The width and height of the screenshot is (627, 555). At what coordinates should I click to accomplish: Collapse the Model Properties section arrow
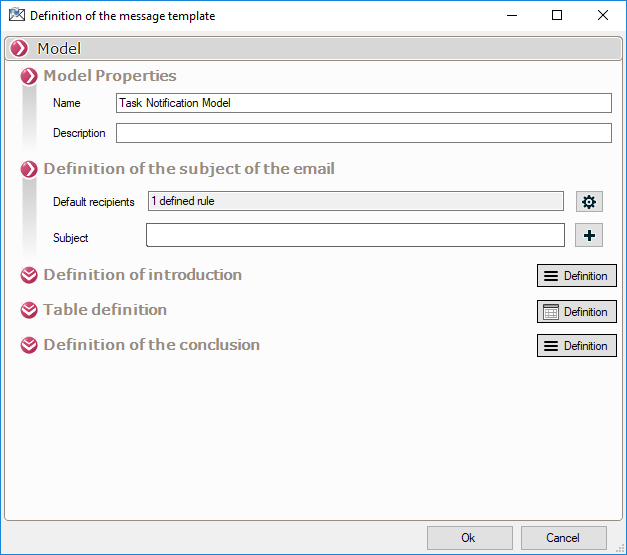[29, 76]
